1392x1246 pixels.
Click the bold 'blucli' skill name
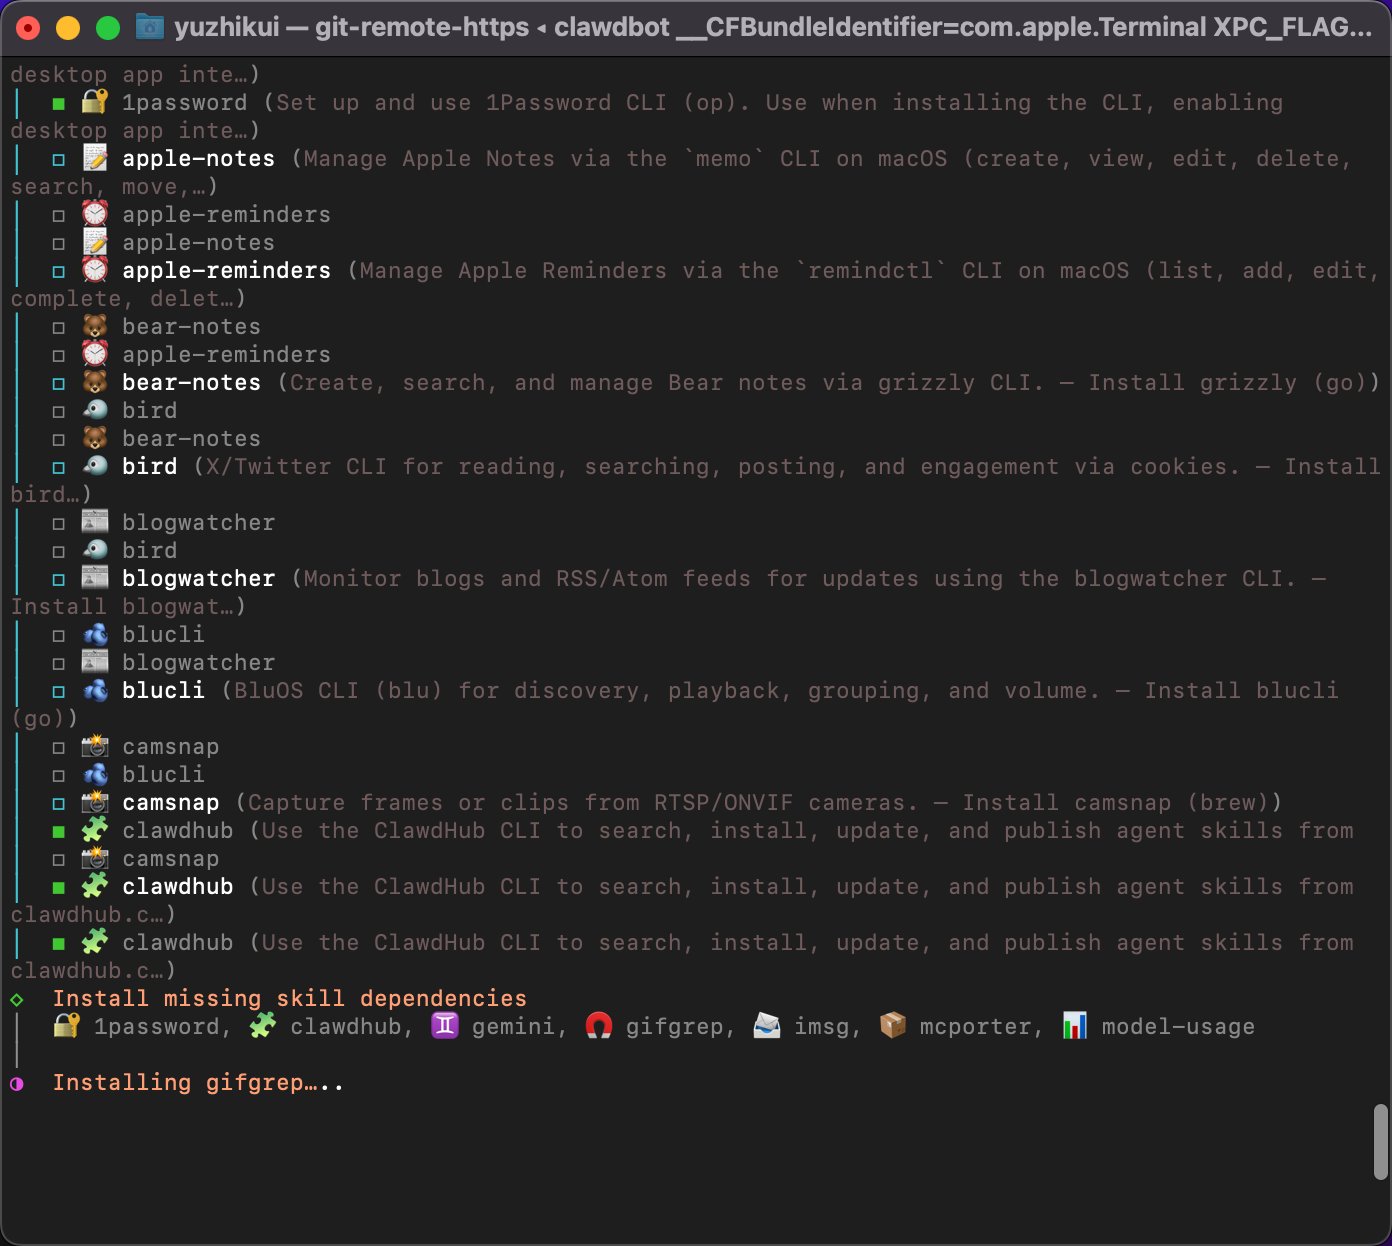tap(163, 690)
